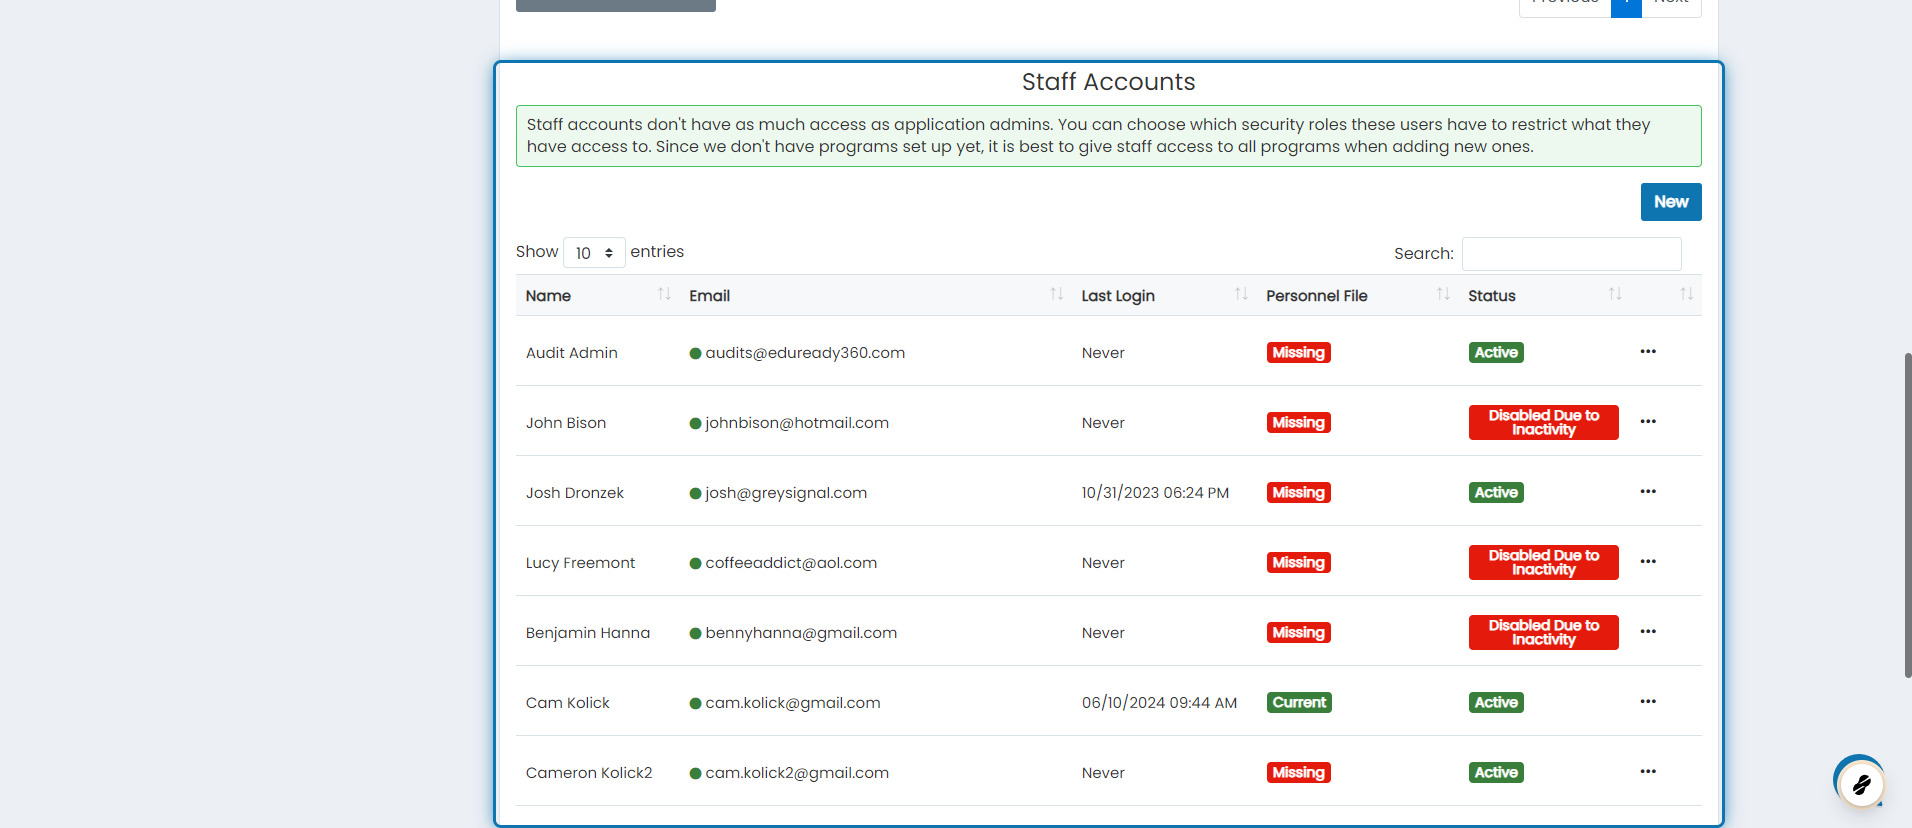The image size is (1912, 828).
Task: Click Active status badge for Cameron Kolick2
Action: (x=1496, y=772)
